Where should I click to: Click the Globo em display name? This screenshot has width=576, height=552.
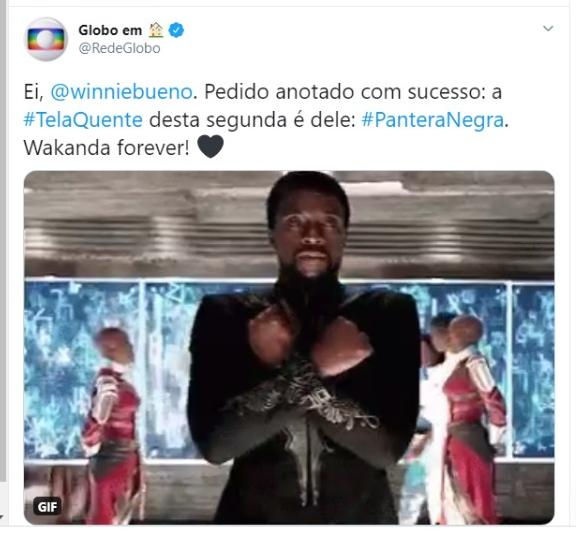(110, 30)
